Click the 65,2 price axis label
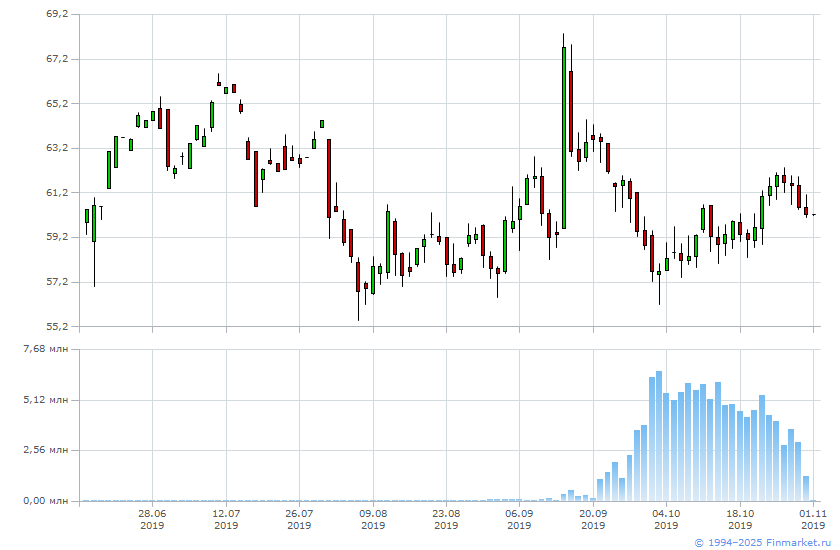This screenshot has width=840, height=550. 57,103
